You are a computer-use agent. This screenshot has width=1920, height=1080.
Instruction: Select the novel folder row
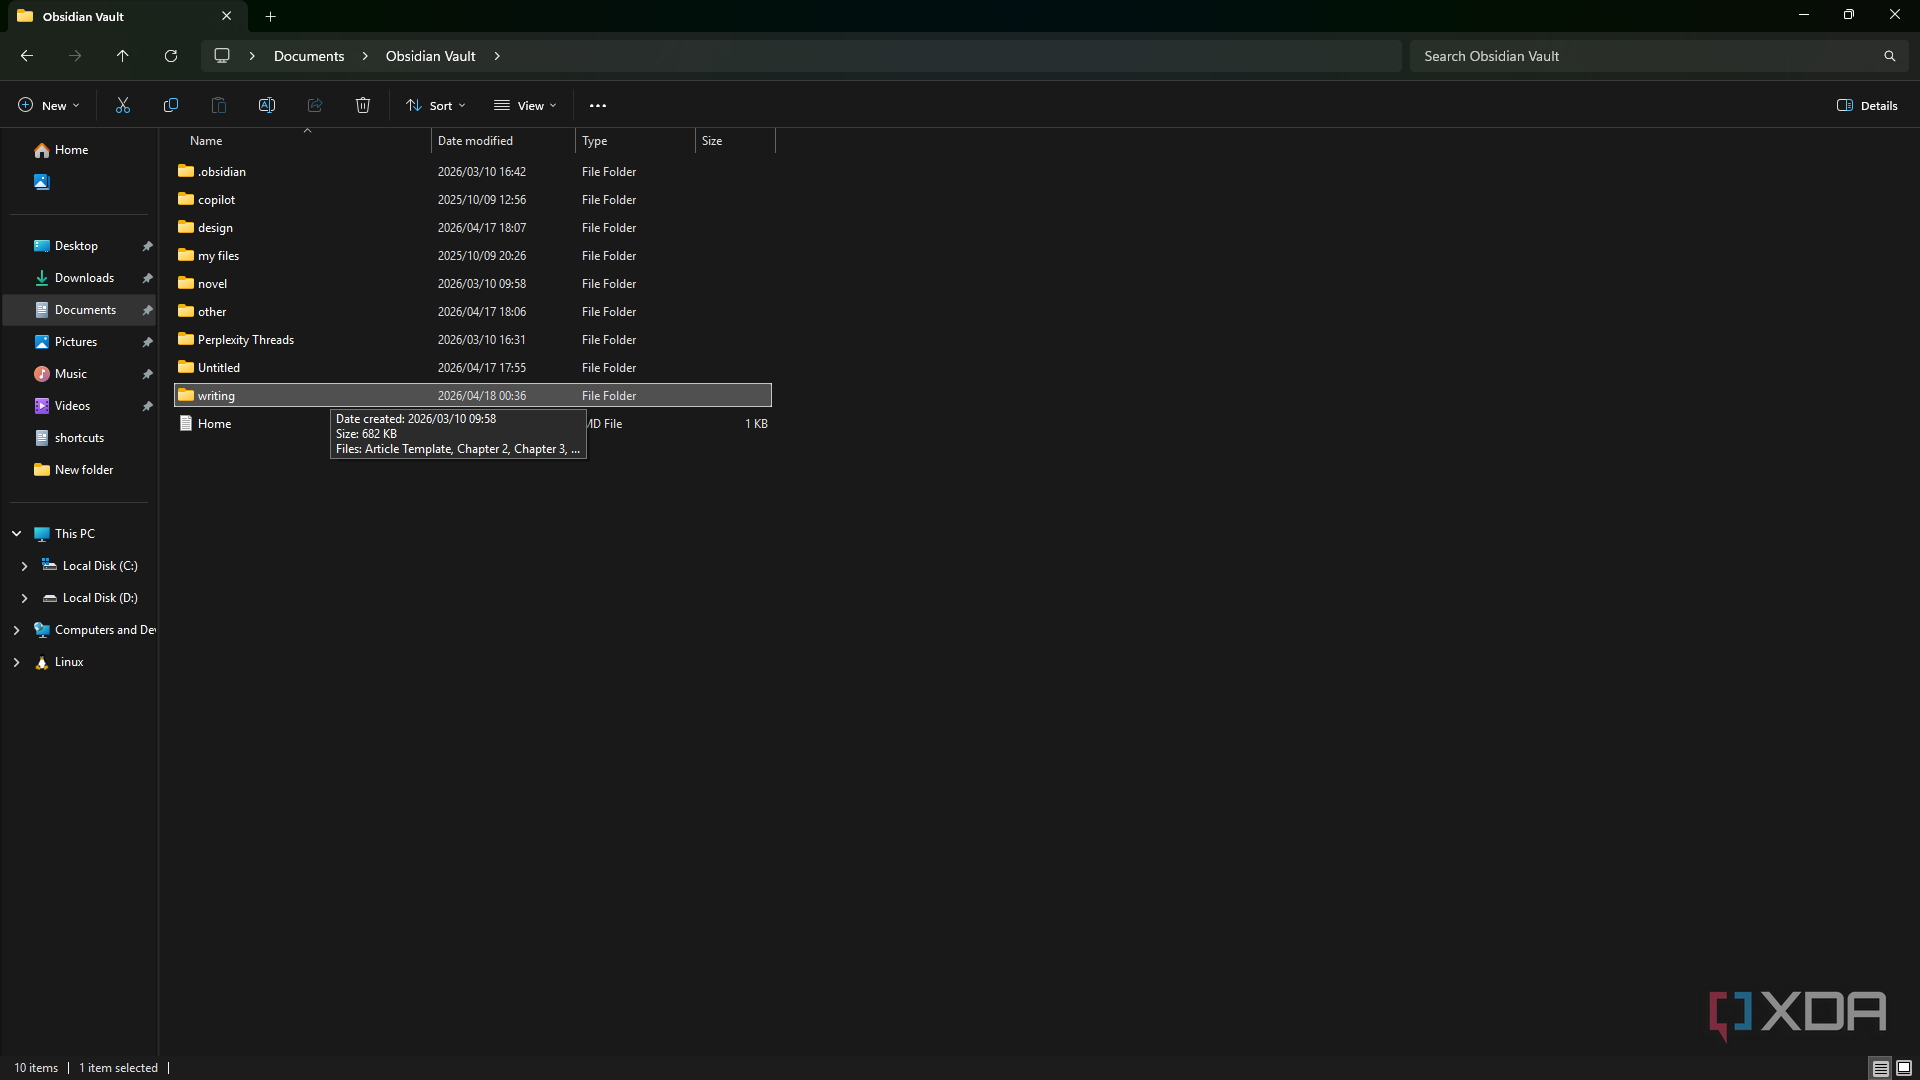point(473,284)
